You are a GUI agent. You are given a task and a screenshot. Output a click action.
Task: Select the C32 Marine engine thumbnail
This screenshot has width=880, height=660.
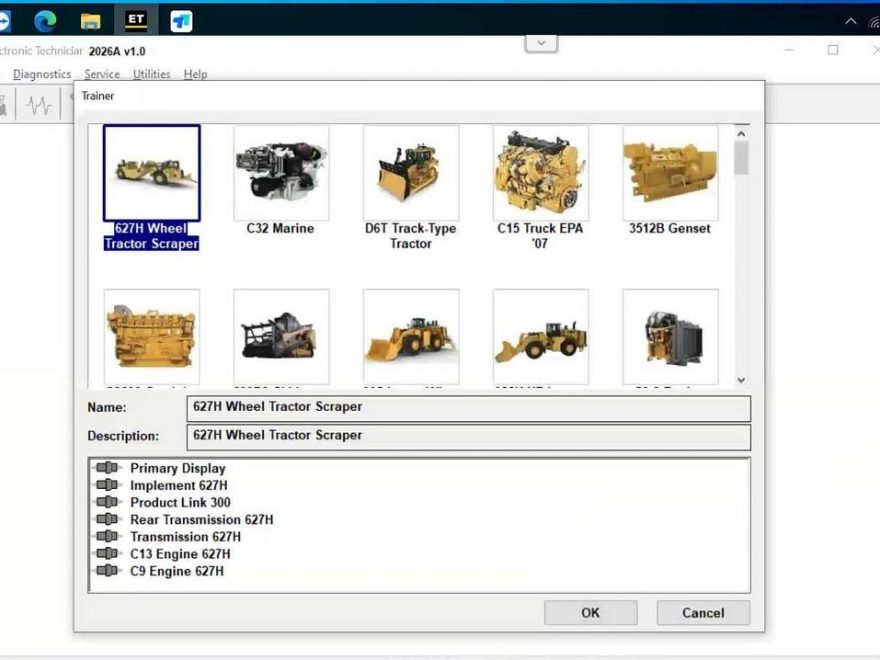[x=281, y=173]
